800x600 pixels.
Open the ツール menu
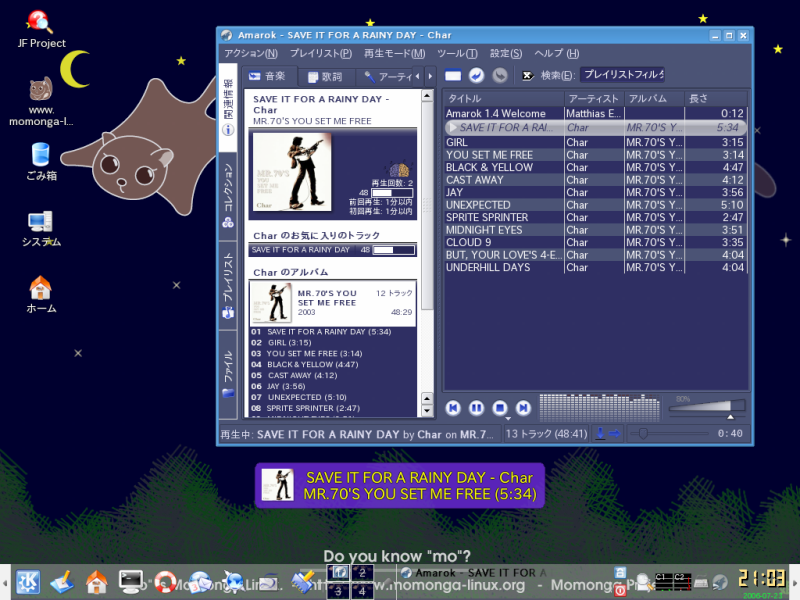[x=457, y=54]
